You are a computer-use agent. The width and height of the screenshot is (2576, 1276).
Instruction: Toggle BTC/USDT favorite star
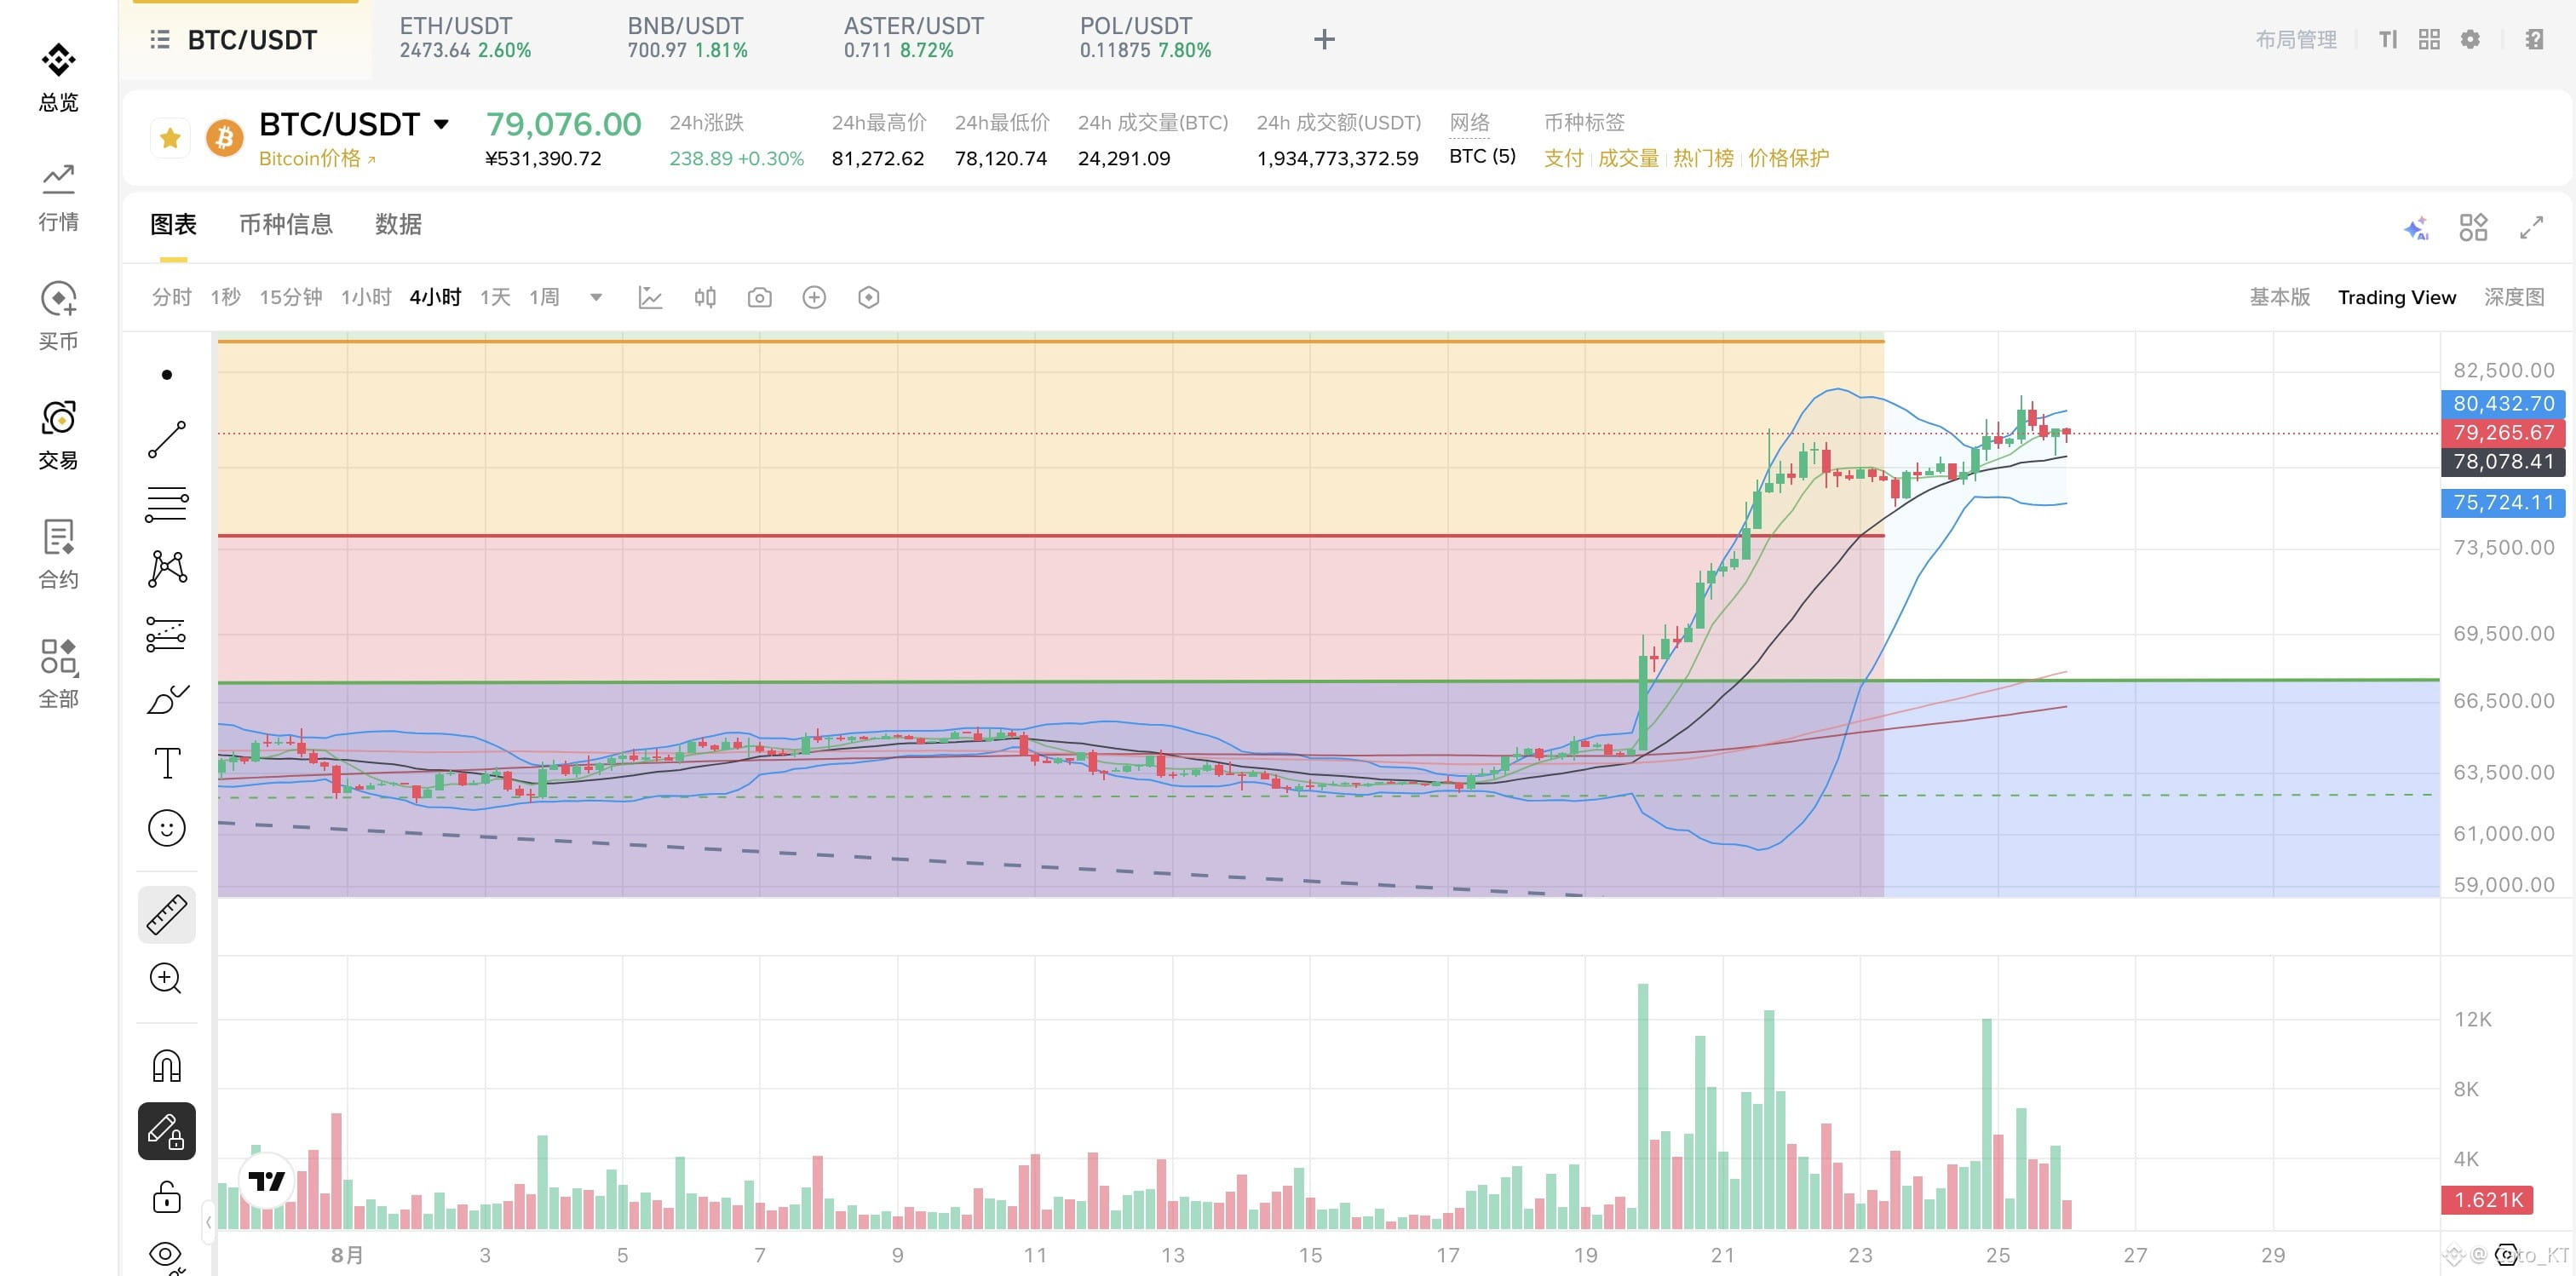coord(170,138)
